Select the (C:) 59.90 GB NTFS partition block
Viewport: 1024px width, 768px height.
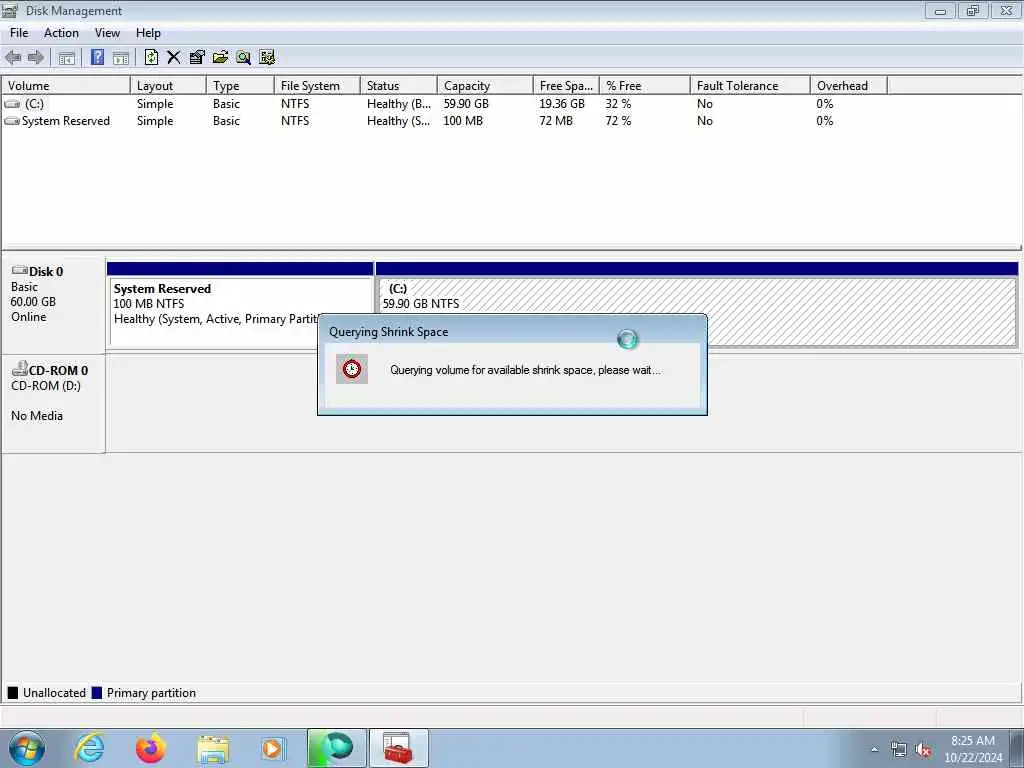click(697, 304)
